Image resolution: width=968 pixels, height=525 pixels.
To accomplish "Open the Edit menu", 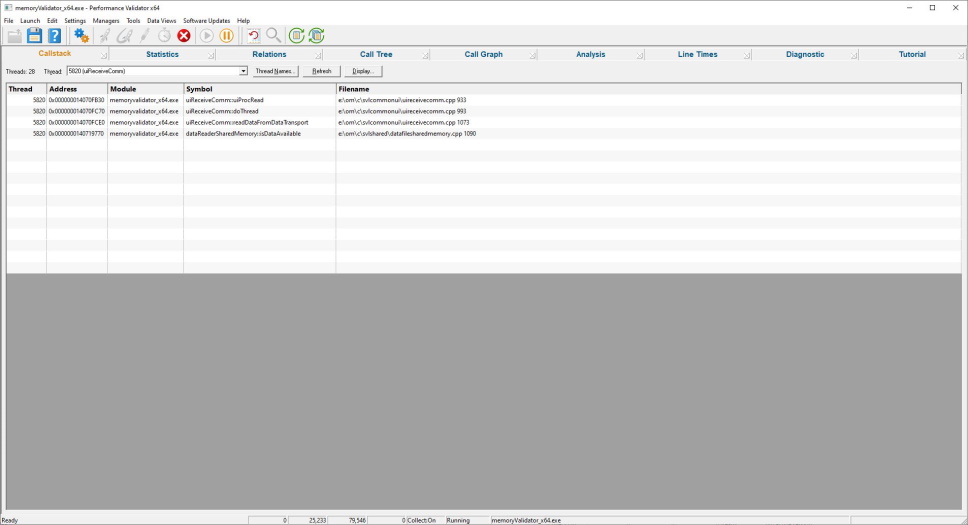I will [x=52, y=20].
